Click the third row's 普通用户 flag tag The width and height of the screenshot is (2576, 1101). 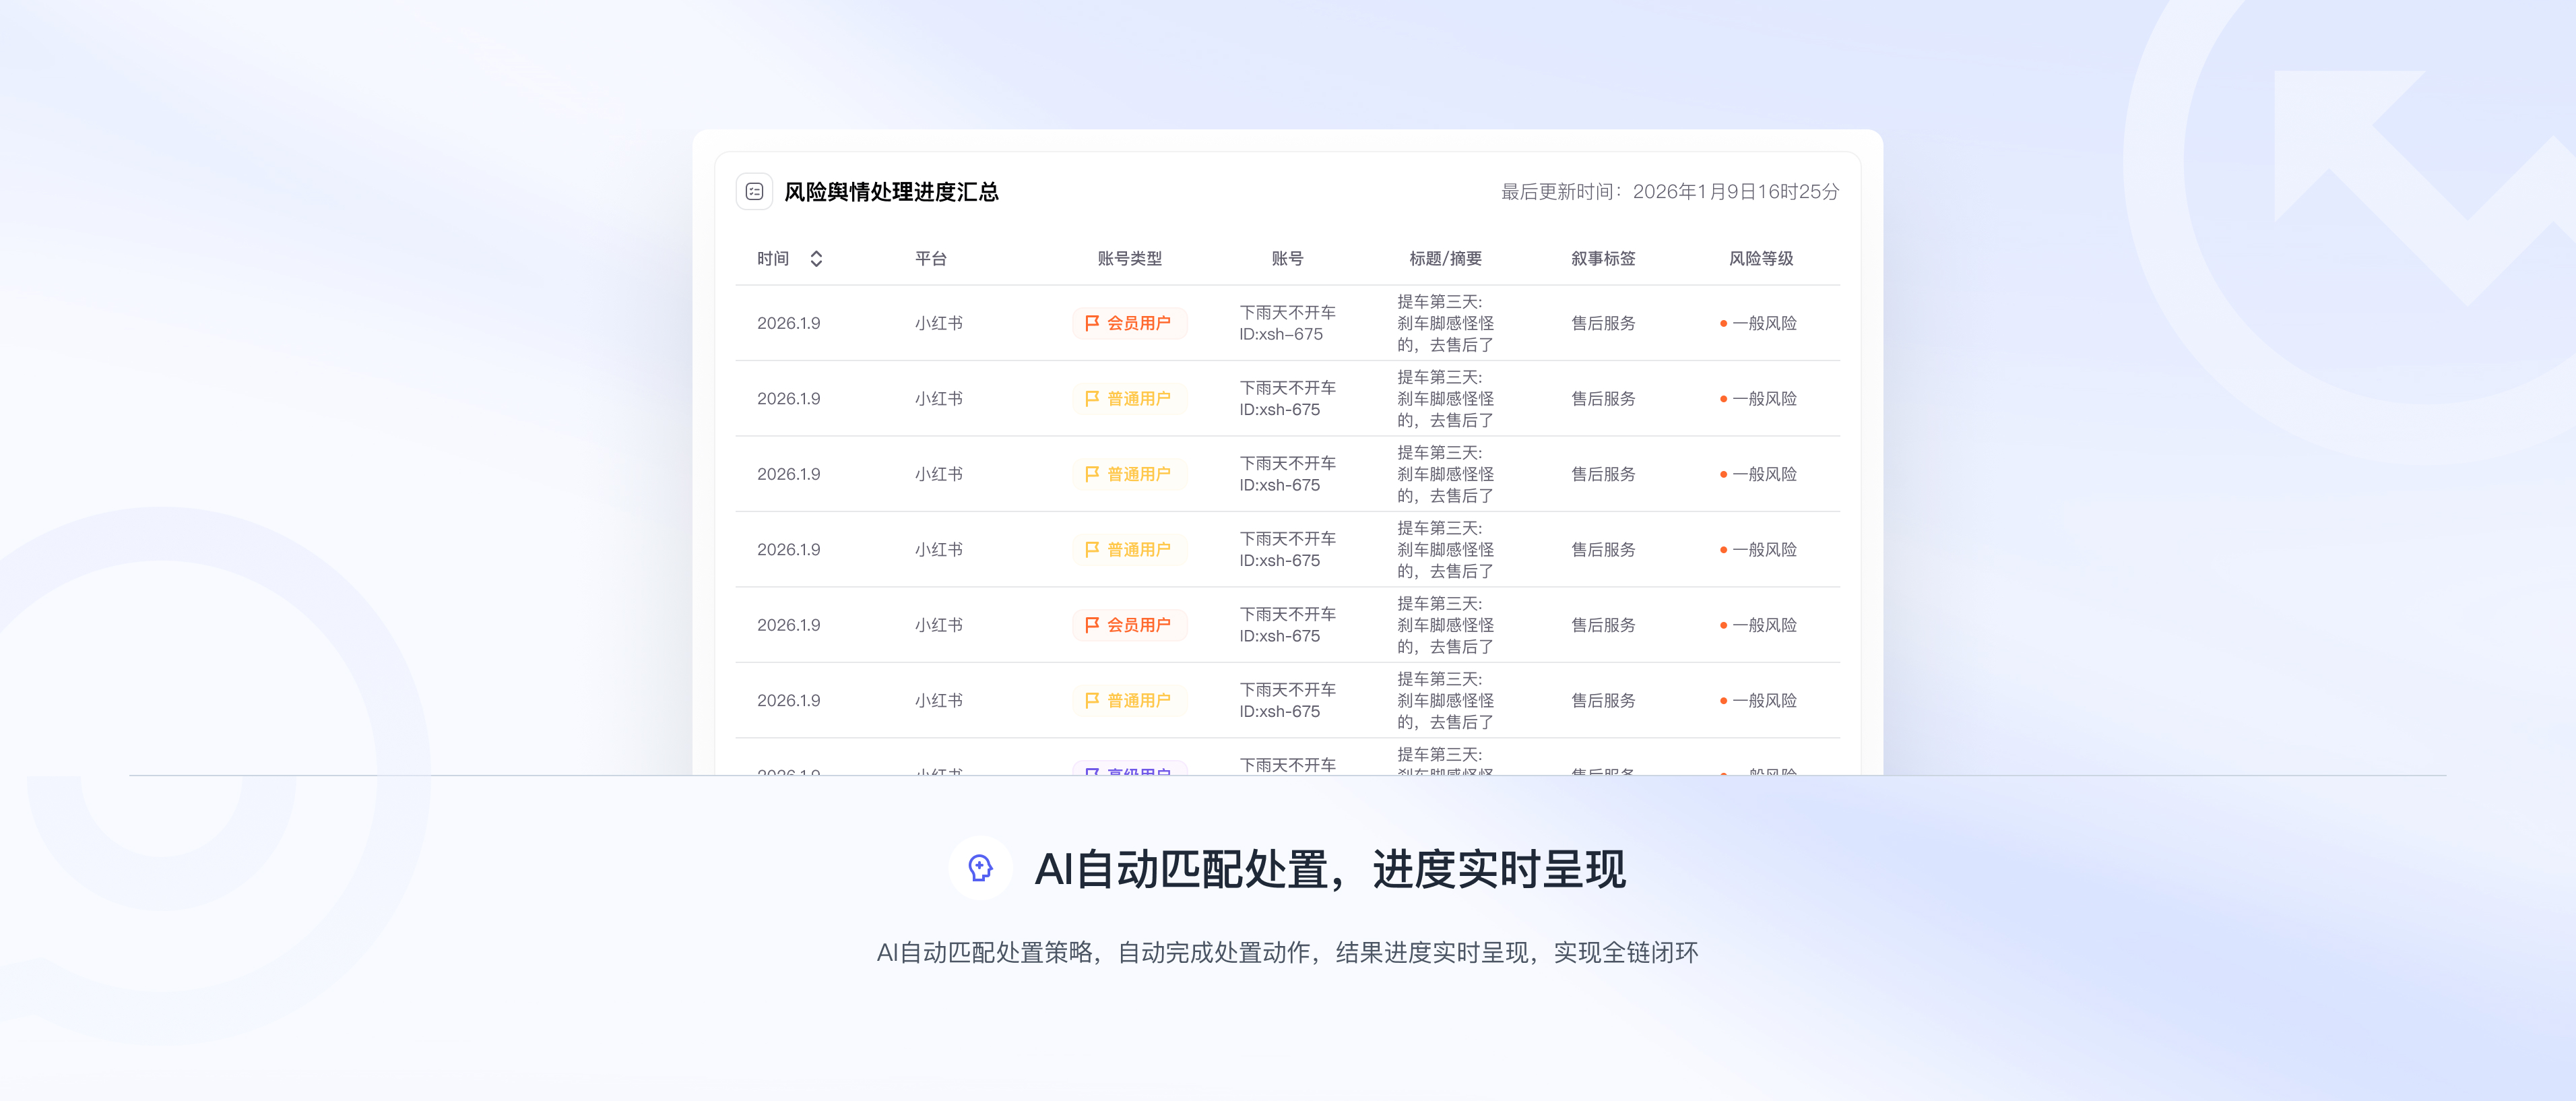(1129, 474)
